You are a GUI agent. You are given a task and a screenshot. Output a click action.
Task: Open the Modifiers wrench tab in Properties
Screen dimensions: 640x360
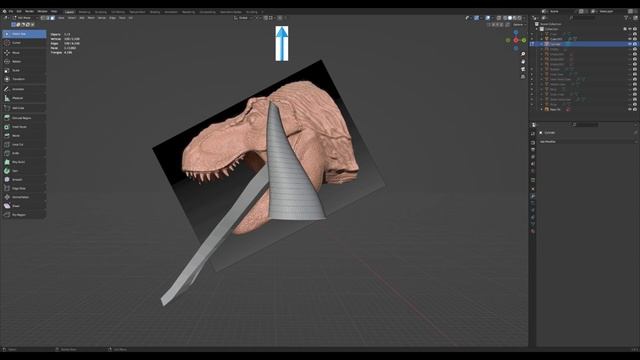tap(533, 196)
